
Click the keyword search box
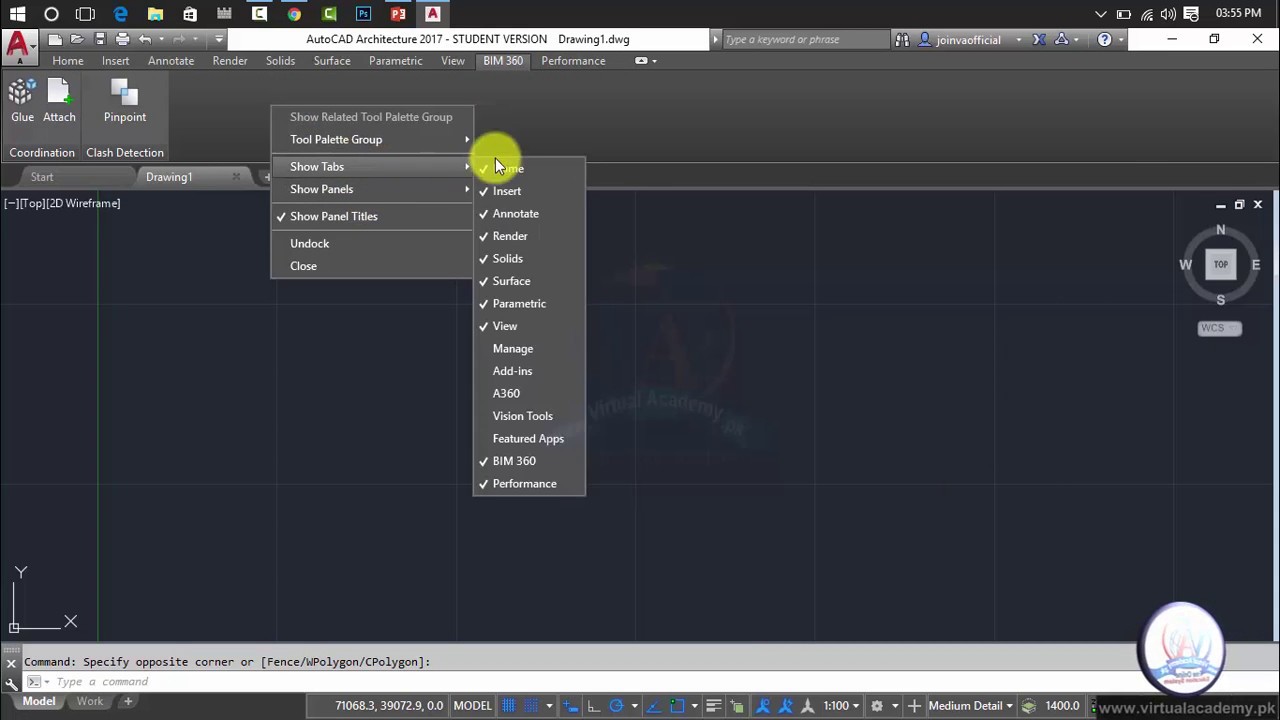(x=805, y=40)
